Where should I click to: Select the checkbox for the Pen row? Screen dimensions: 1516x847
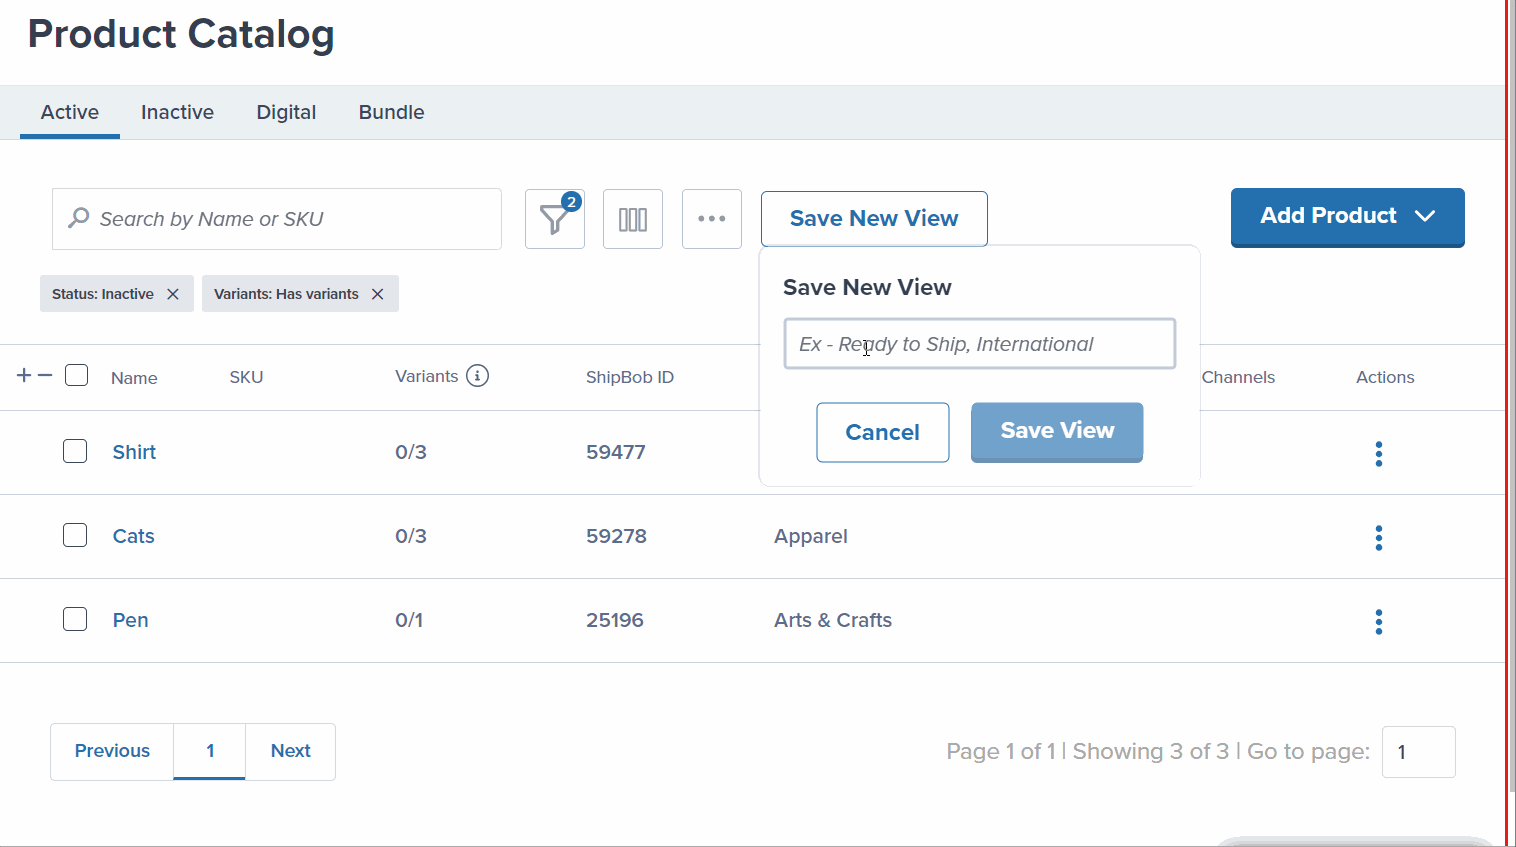[75, 619]
